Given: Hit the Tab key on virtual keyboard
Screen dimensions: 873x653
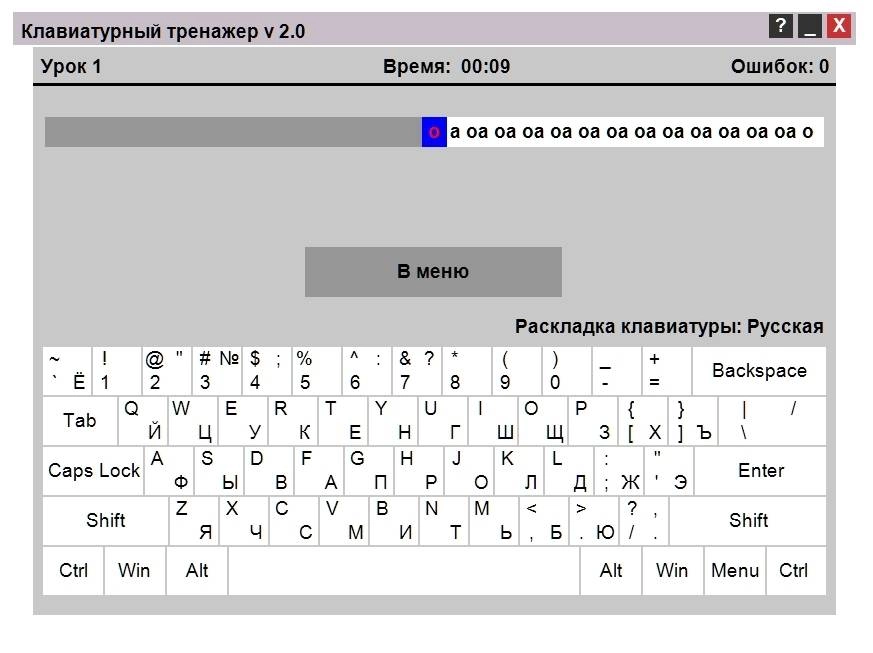Looking at the screenshot, I should 80,421.
